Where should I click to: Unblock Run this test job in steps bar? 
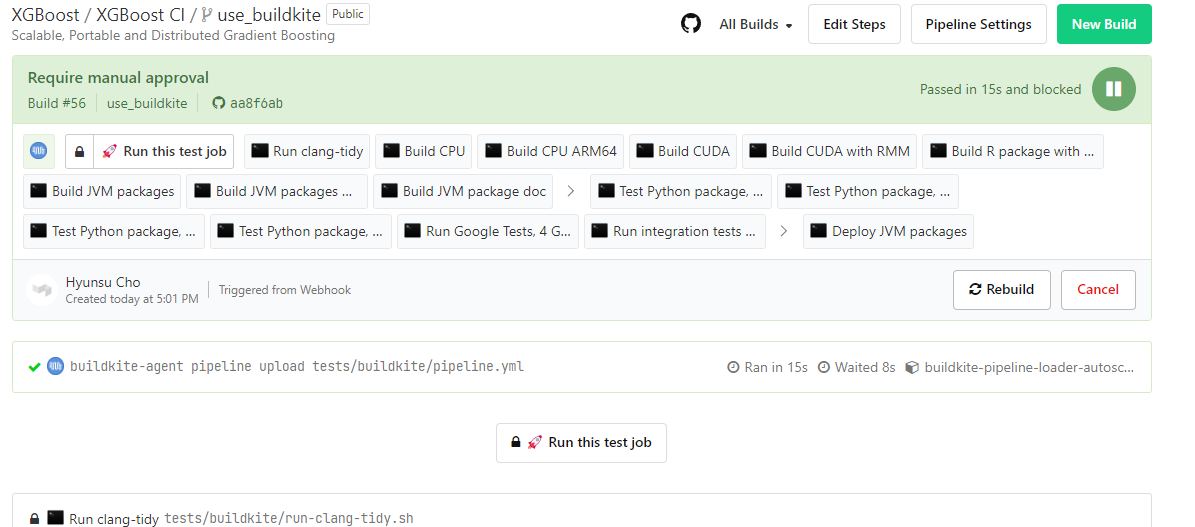coord(164,152)
